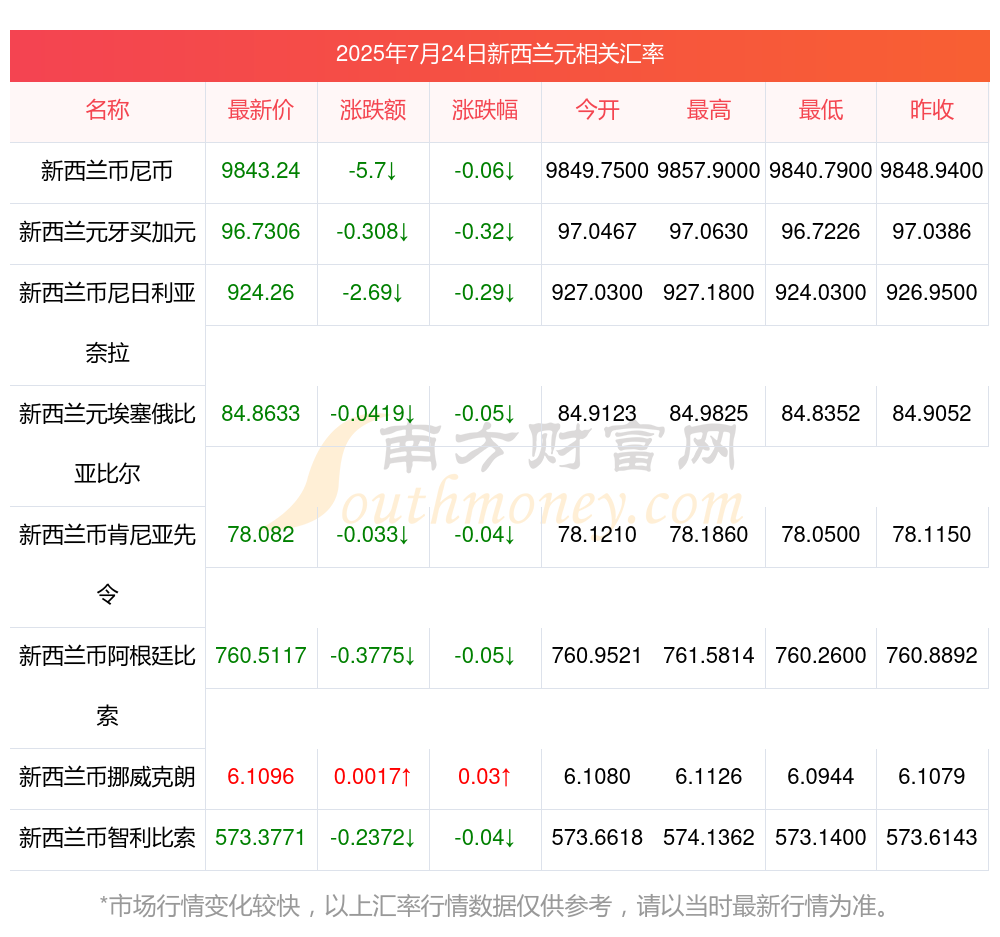Screen dimensions: 1000x937
Task: Click low value 760.2600
Action: (x=821, y=656)
